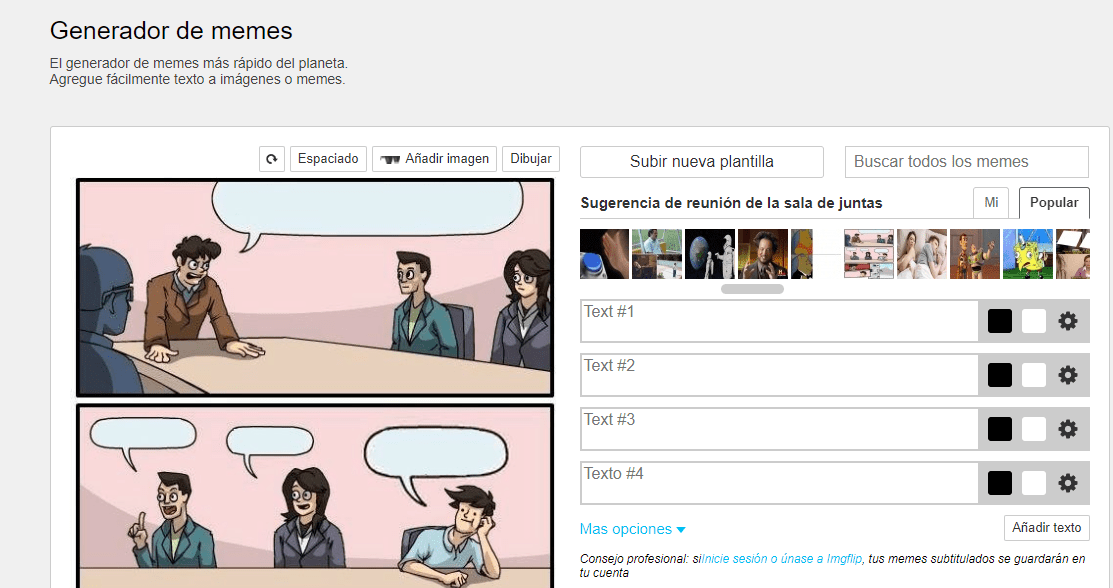Switch to the Mi templates tab
This screenshot has width=1113, height=588.
coord(991,203)
